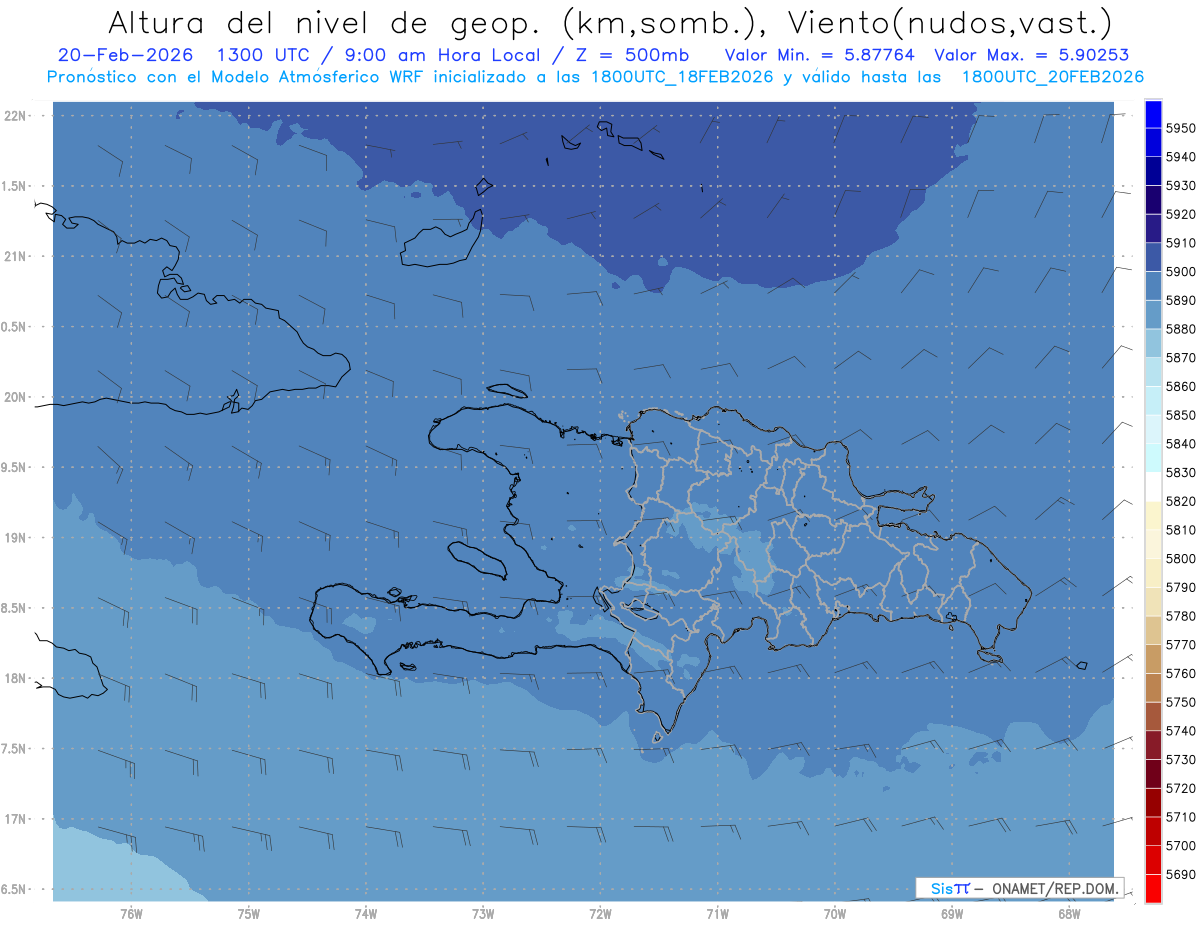Click the '68W' longitude label
1200x927 pixels.
[x=1069, y=914]
